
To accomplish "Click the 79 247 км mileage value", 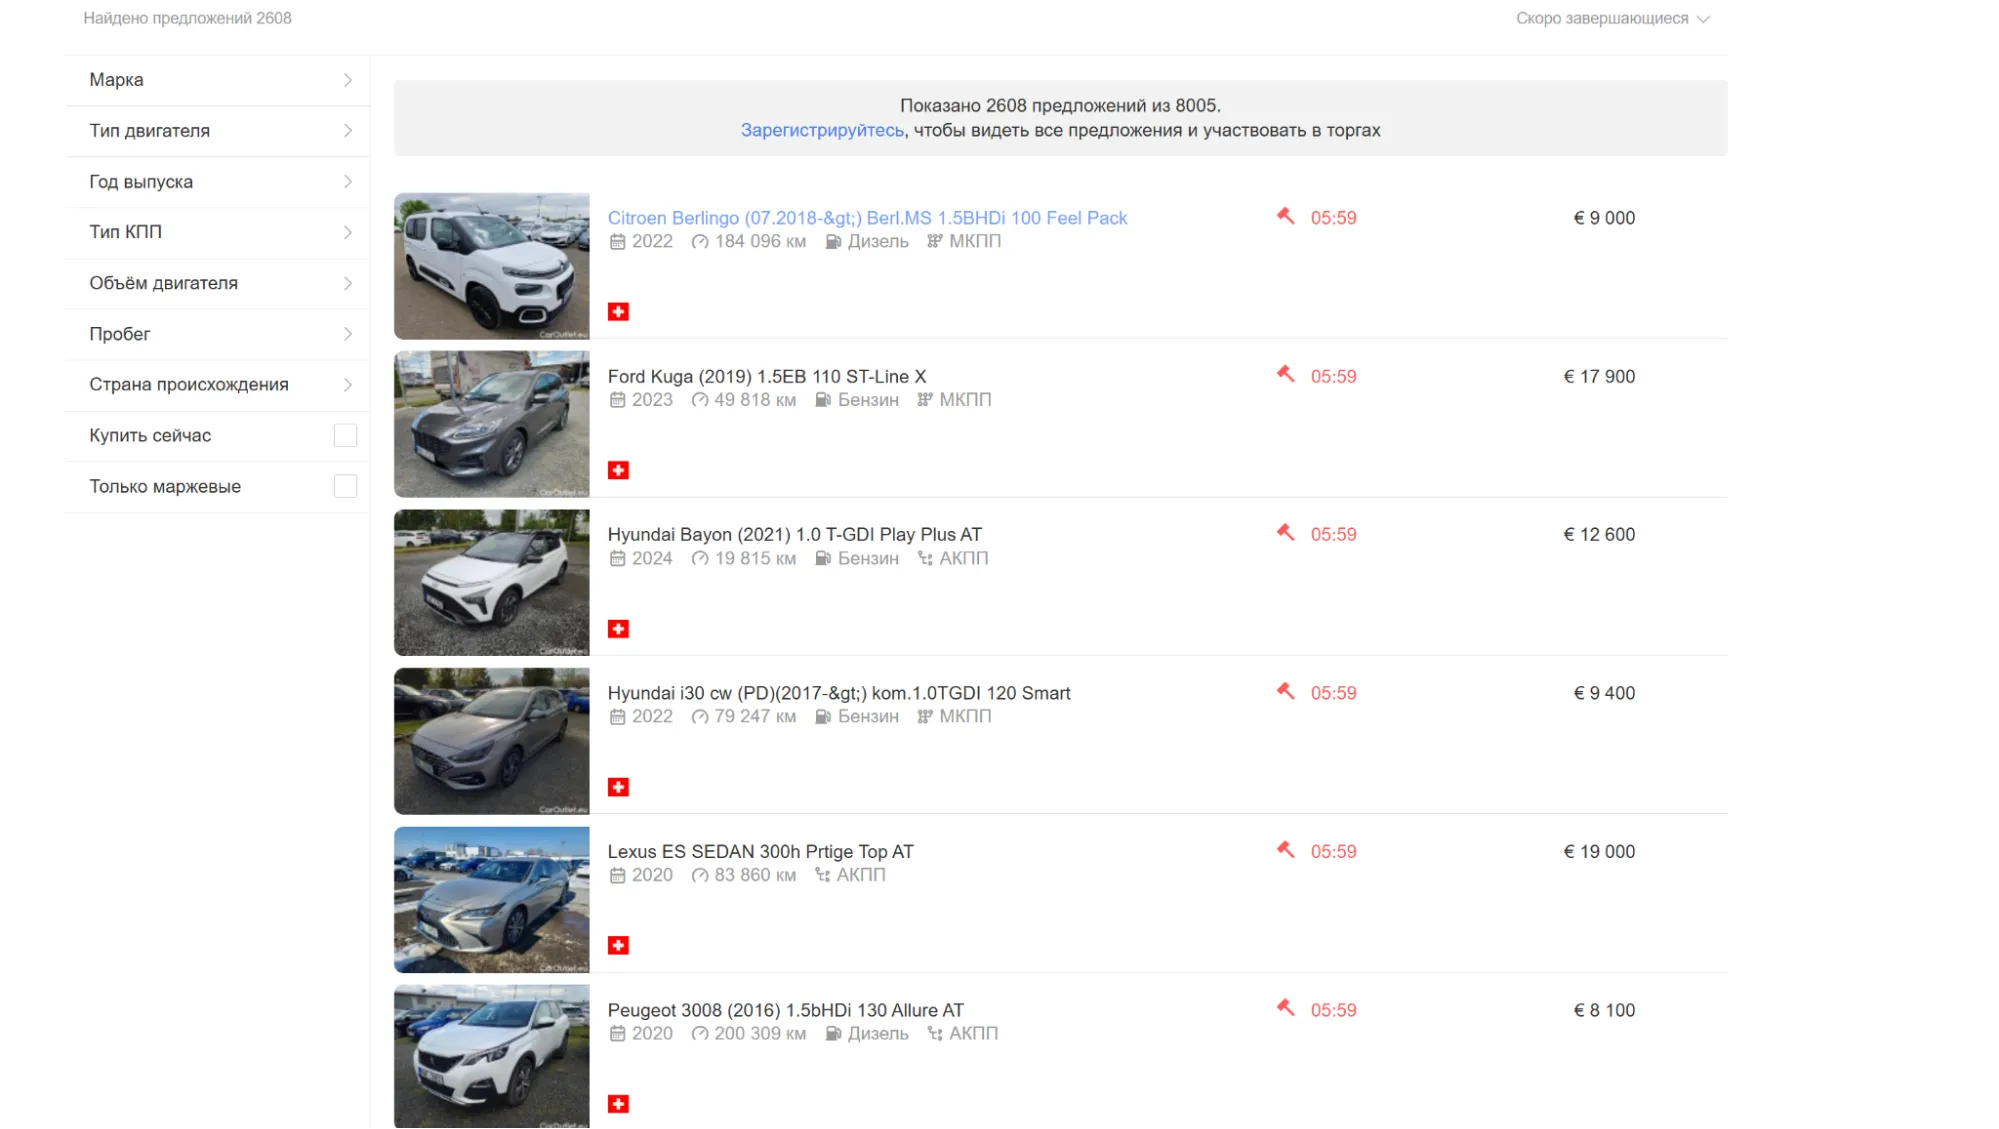I will [755, 716].
